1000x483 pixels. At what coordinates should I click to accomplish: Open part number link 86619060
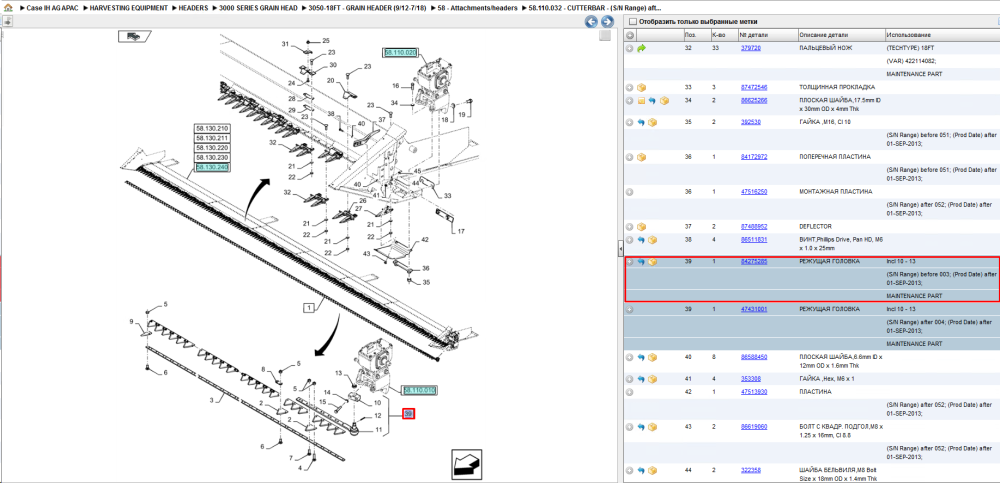click(x=754, y=427)
